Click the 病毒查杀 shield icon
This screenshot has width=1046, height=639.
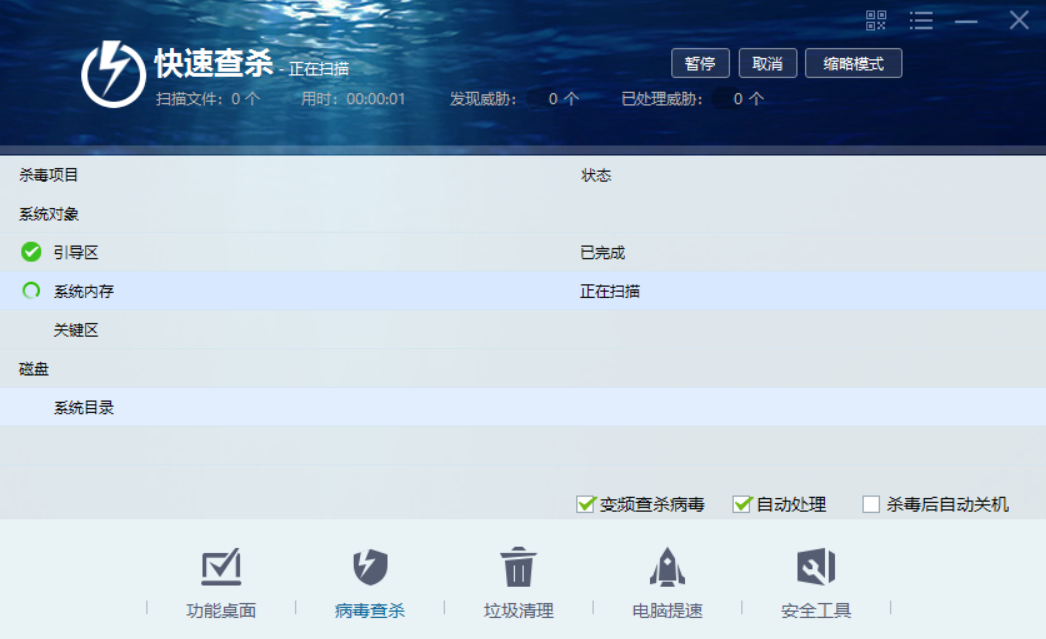point(370,566)
